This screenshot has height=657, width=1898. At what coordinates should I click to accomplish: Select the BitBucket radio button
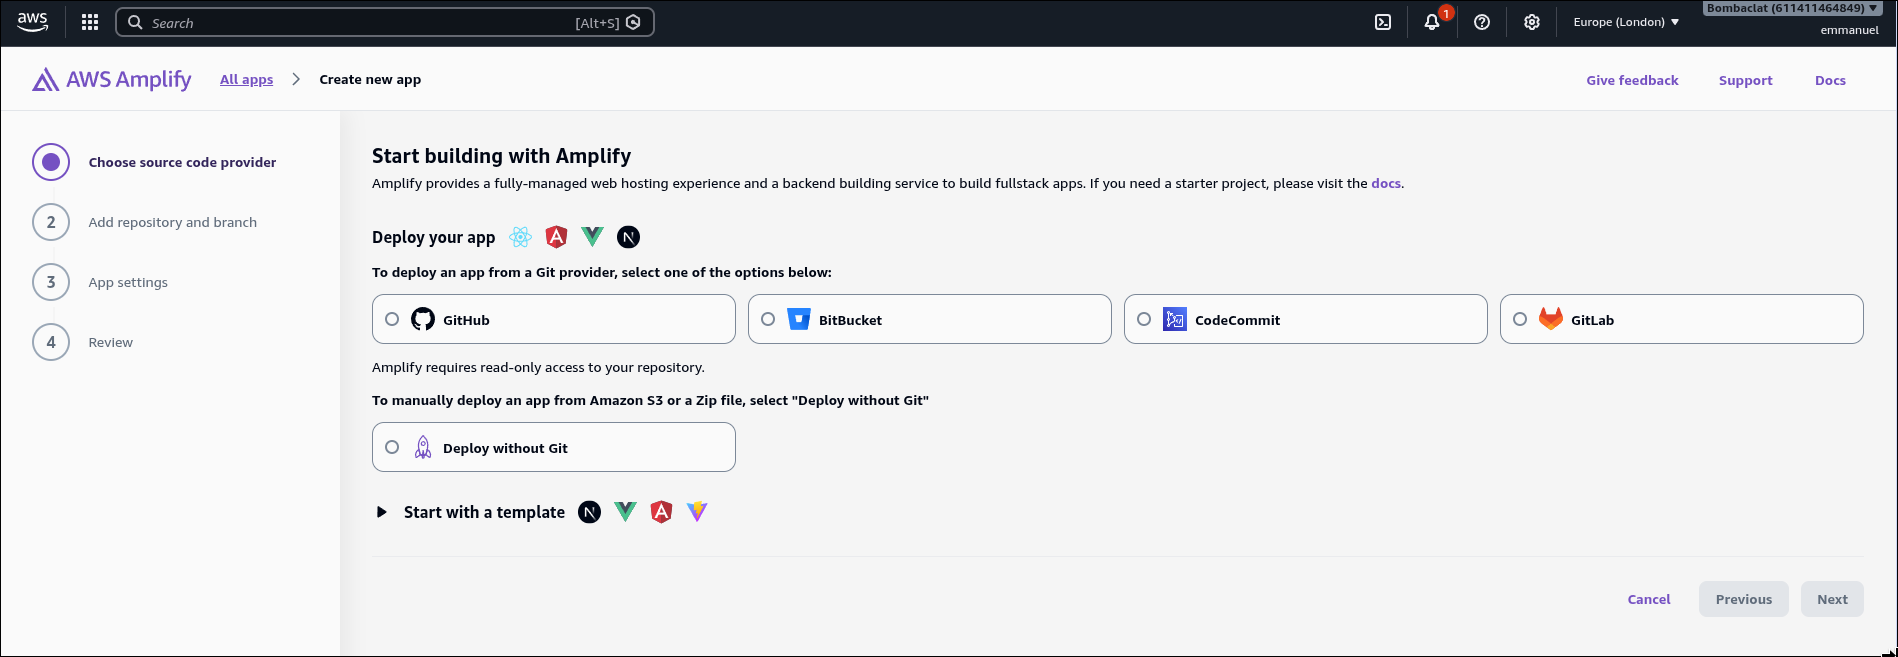coord(768,319)
